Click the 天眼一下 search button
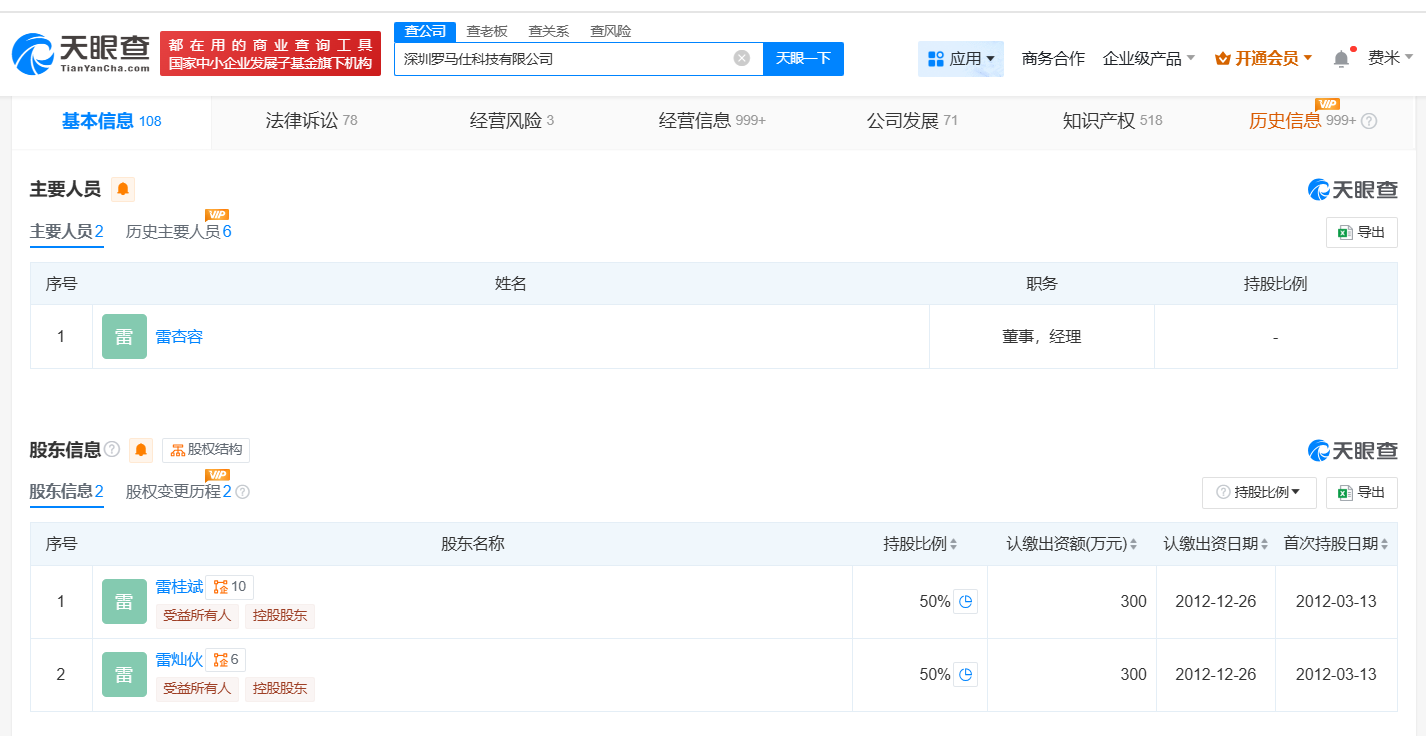Viewport: 1426px width, 736px height. coord(803,58)
